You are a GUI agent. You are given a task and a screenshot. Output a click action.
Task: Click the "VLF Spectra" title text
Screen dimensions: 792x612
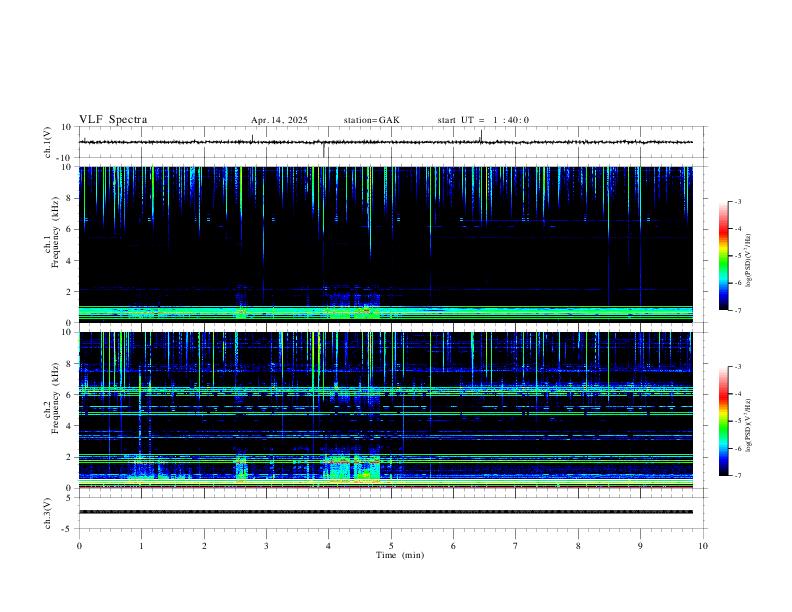pos(113,120)
